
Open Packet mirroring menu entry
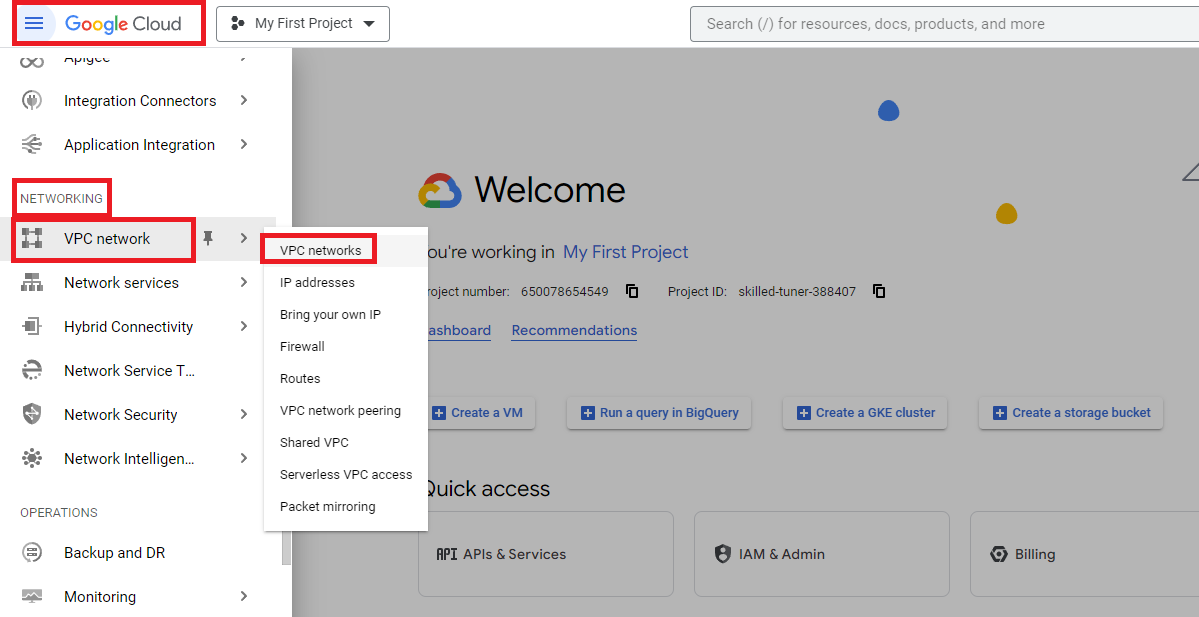click(327, 507)
